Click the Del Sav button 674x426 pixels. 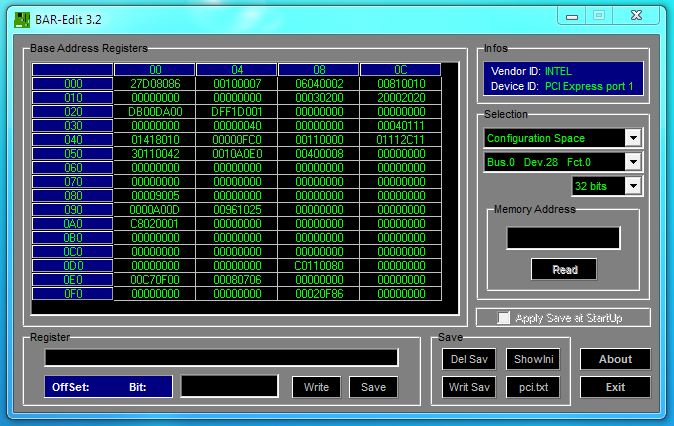(x=469, y=359)
